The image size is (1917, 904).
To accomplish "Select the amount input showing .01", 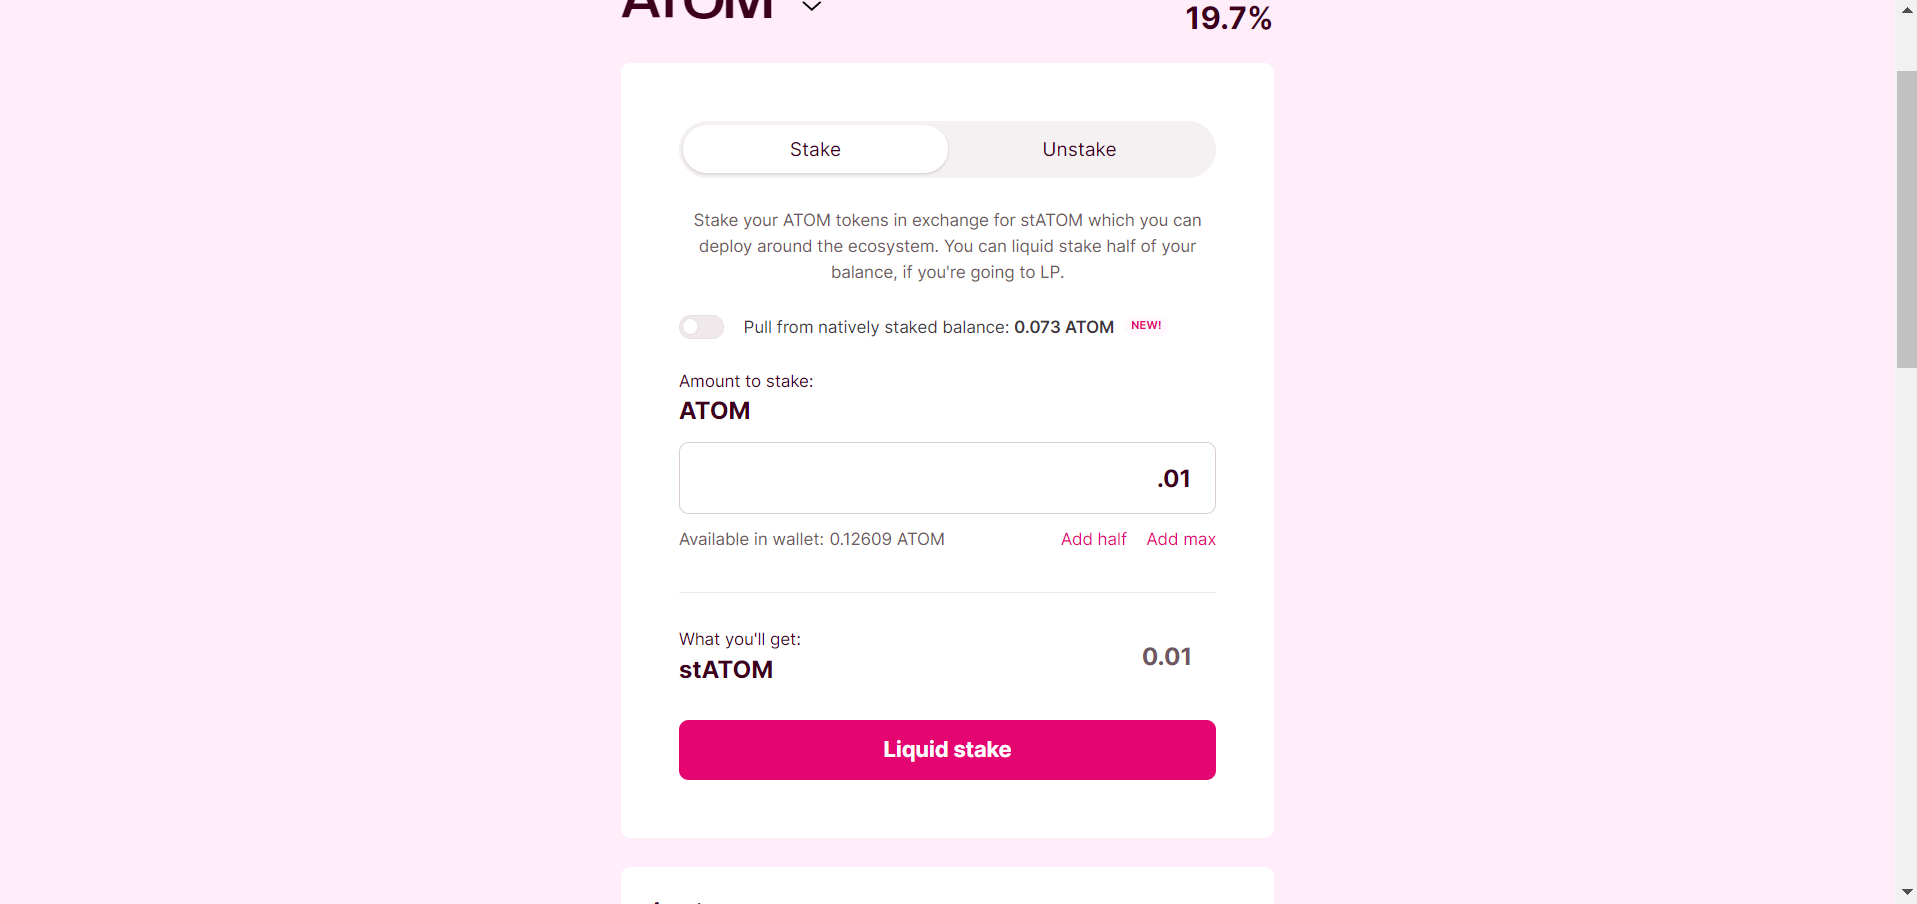I will pos(946,478).
